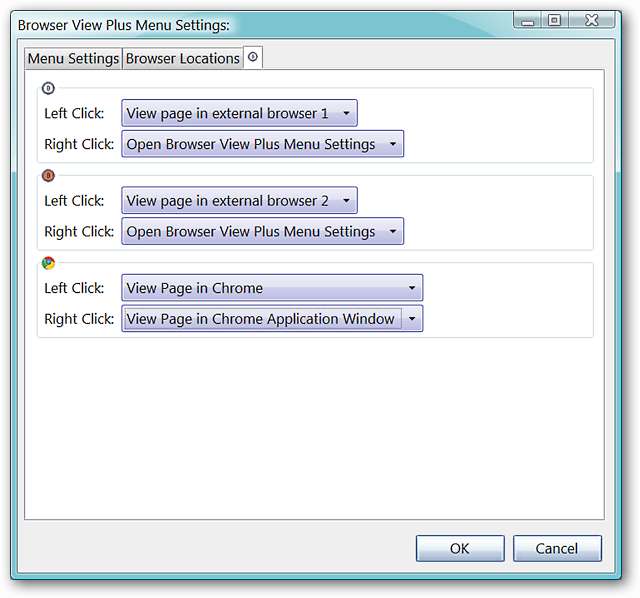This screenshot has width=640, height=598.
Task: Switch to the Browser Locations tab
Action: tap(182, 58)
